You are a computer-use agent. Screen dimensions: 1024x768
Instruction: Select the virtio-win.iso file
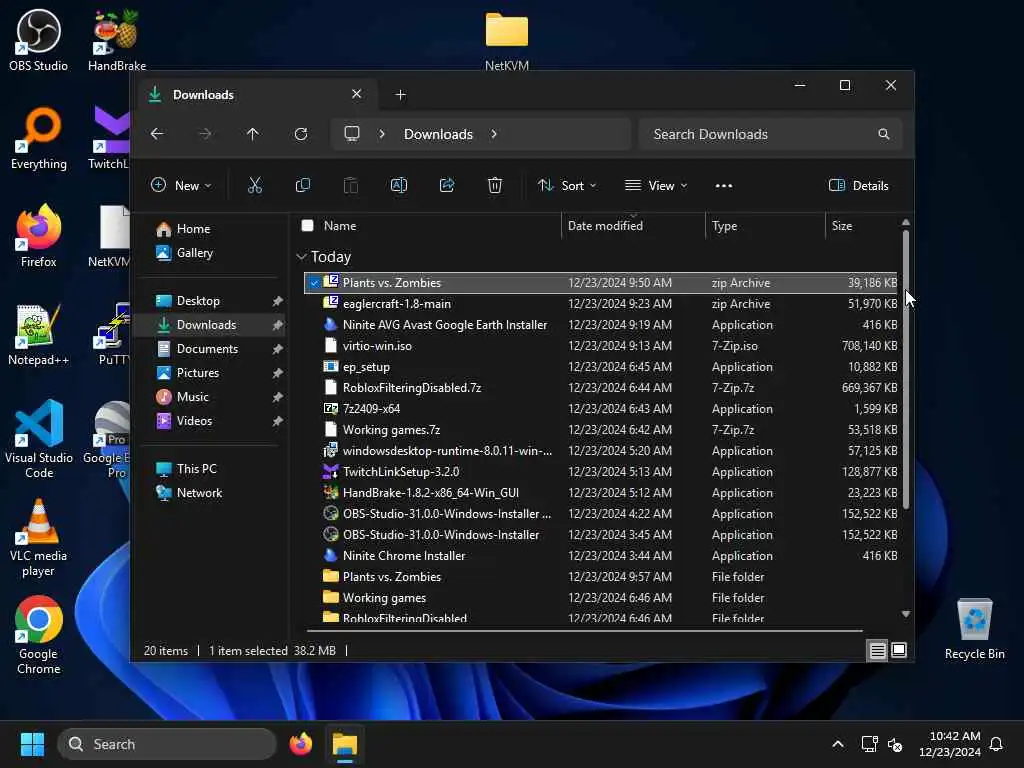pos(601,345)
